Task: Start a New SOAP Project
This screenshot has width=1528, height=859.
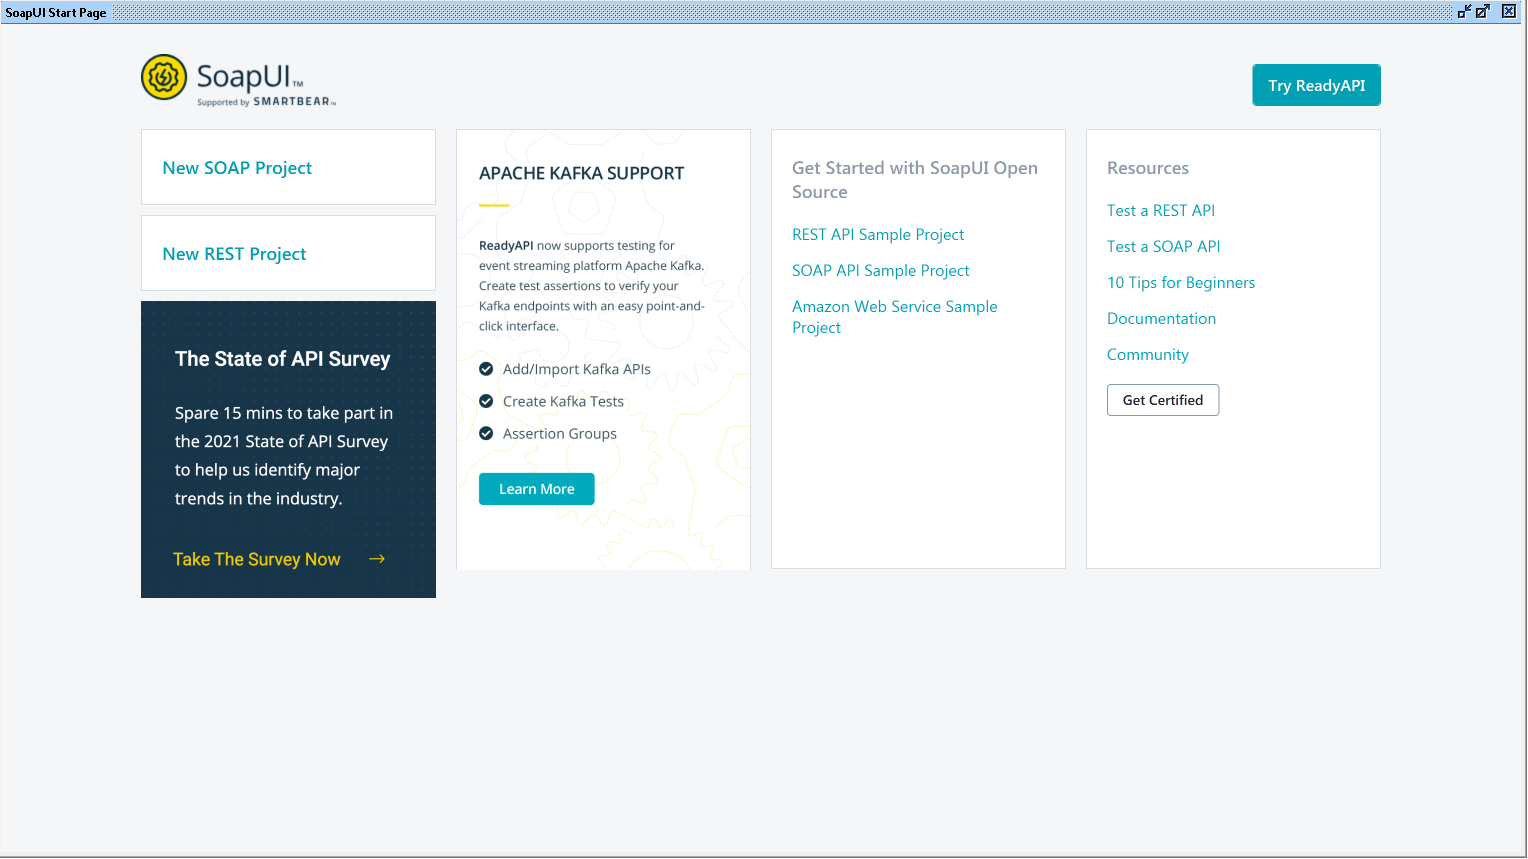Action: tap(237, 168)
